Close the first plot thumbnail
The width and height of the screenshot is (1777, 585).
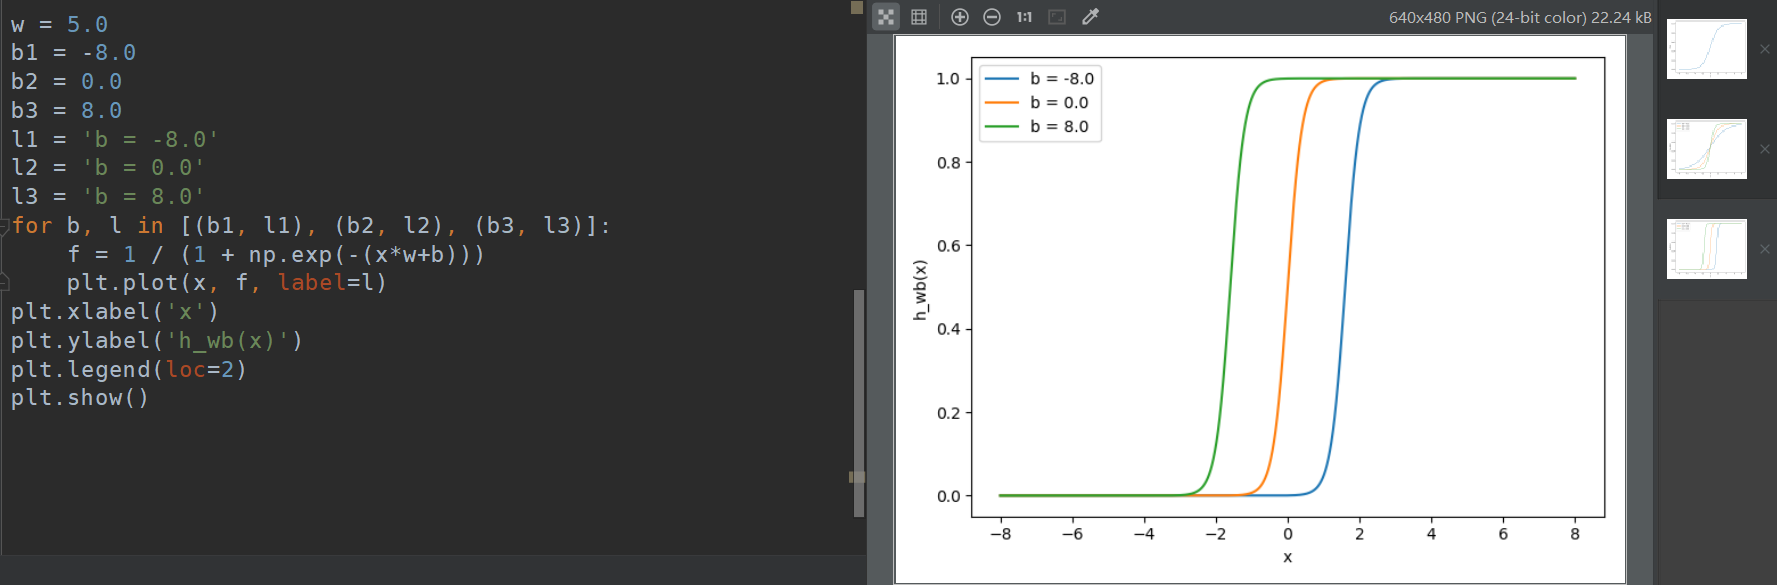coord(1765,49)
